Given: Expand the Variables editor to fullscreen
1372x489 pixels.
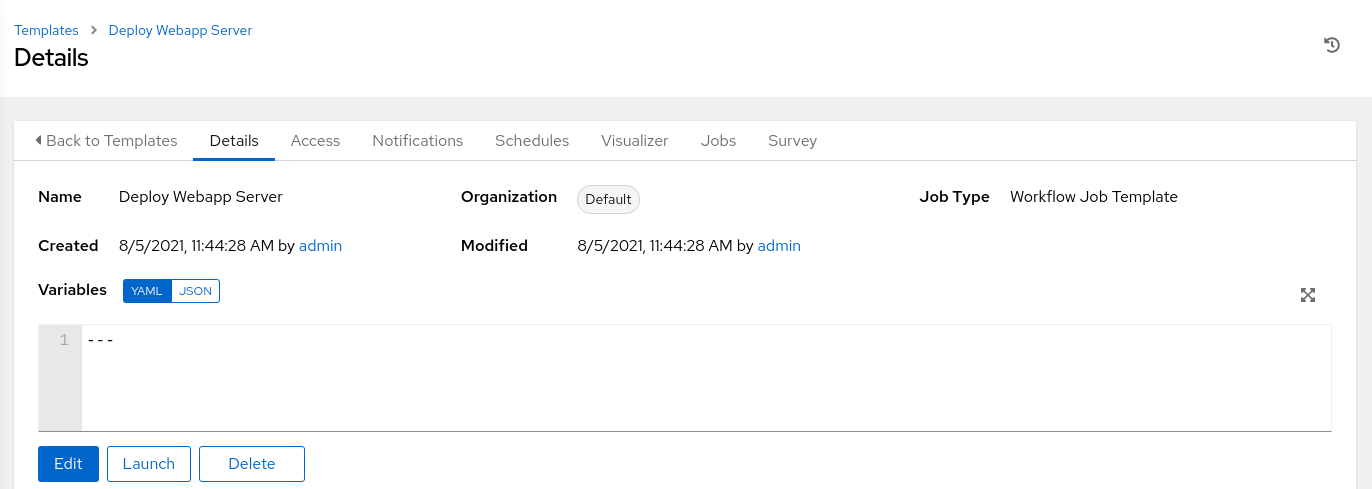Looking at the screenshot, I should tap(1307, 295).
